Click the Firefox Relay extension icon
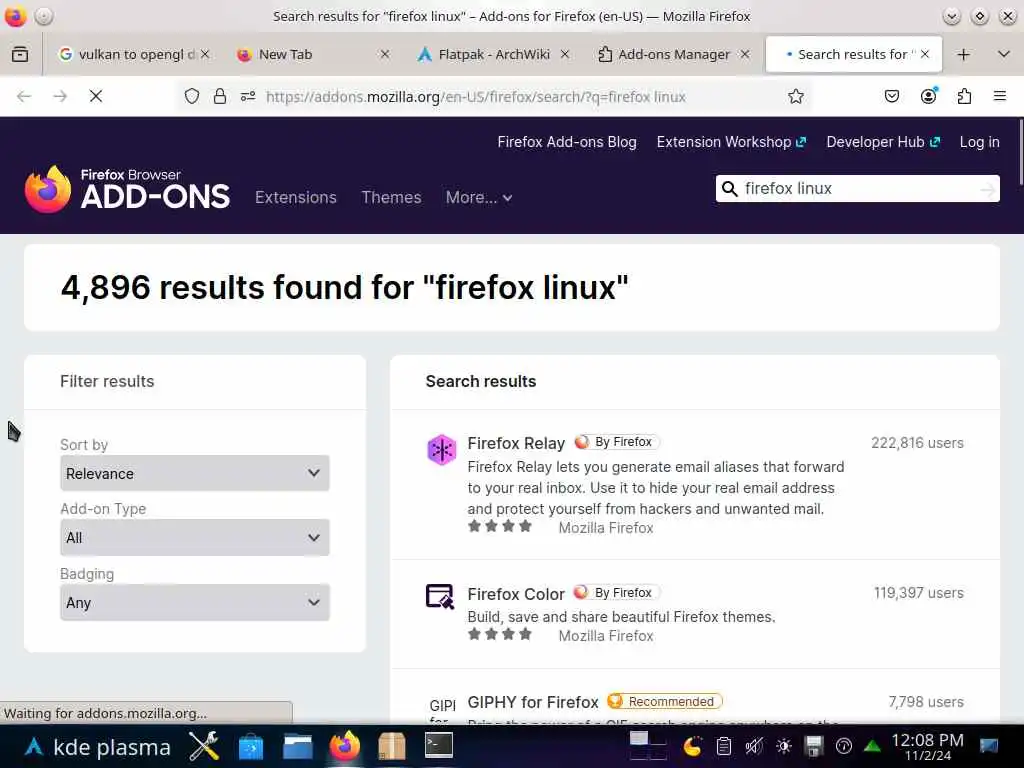Image resolution: width=1024 pixels, height=768 pixels. pos(441,450)
